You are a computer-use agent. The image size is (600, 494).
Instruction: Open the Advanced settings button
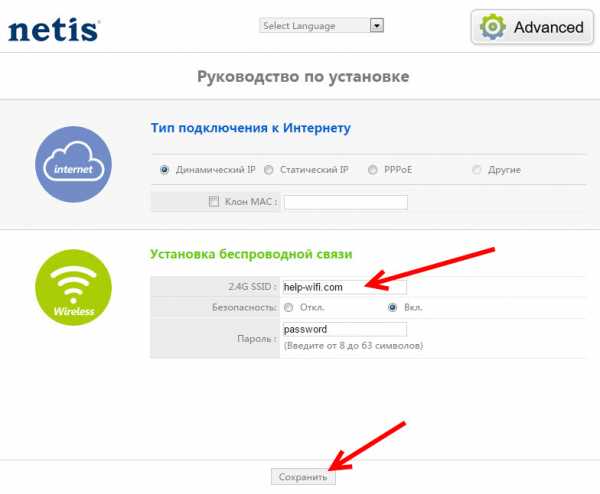[x=532, y=27]
